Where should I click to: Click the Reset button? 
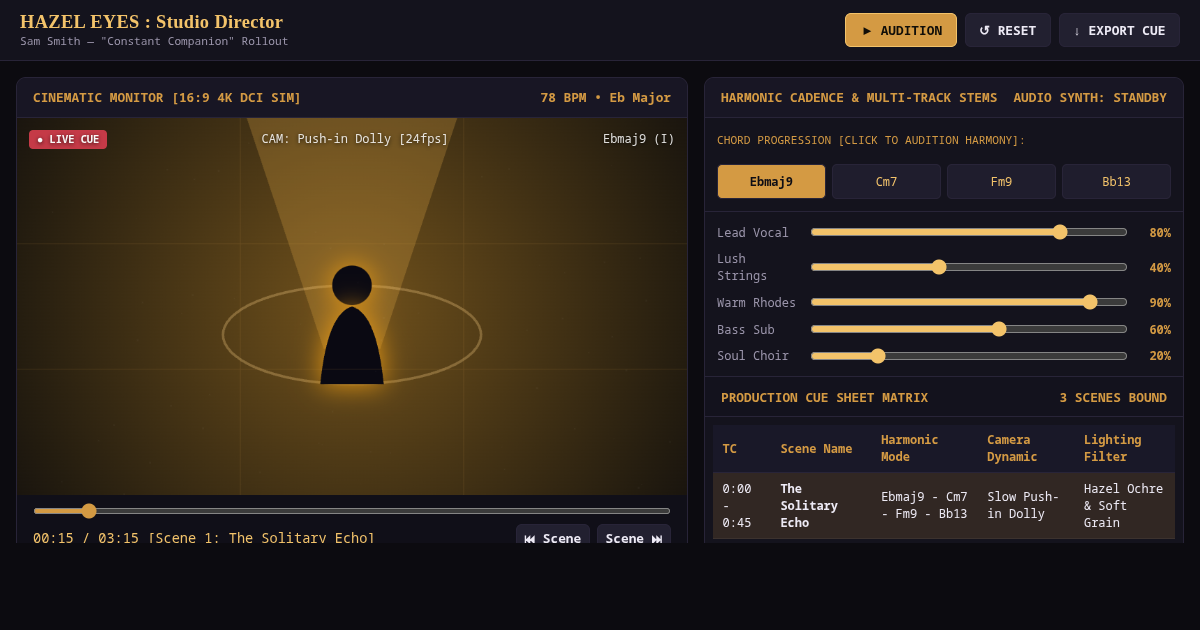(x=1007, y=30)
